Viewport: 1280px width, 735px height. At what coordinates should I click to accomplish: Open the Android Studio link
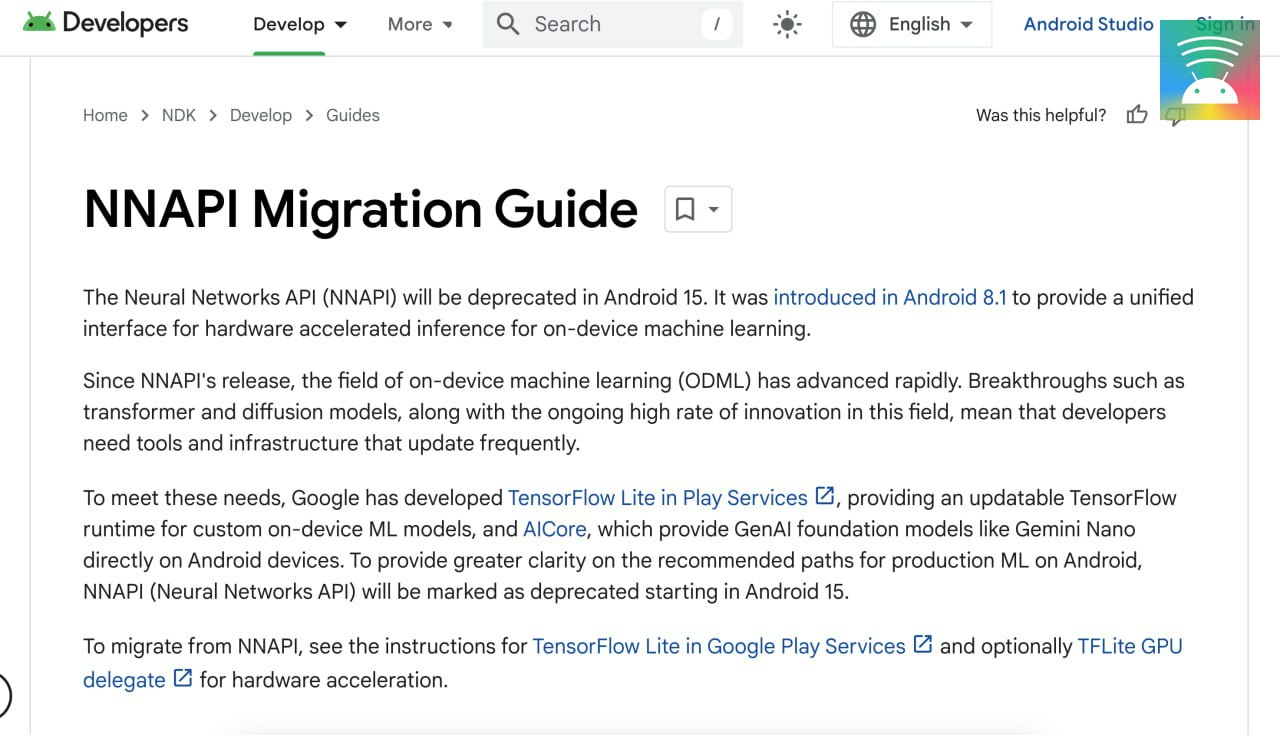pyautogui.click(x=1088, y=24)
